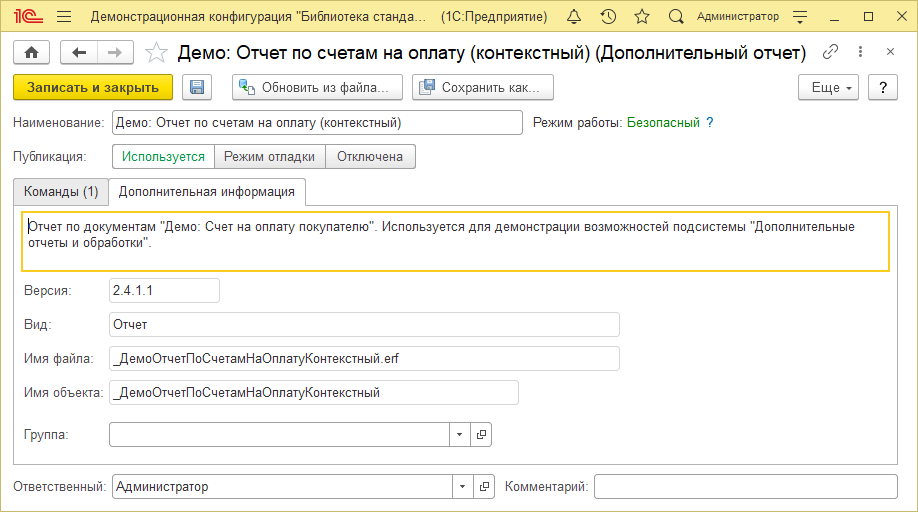Viewport: 918px width, 512px height.
Task: Focus the Комментарий input field
Action: coord(746,486)
